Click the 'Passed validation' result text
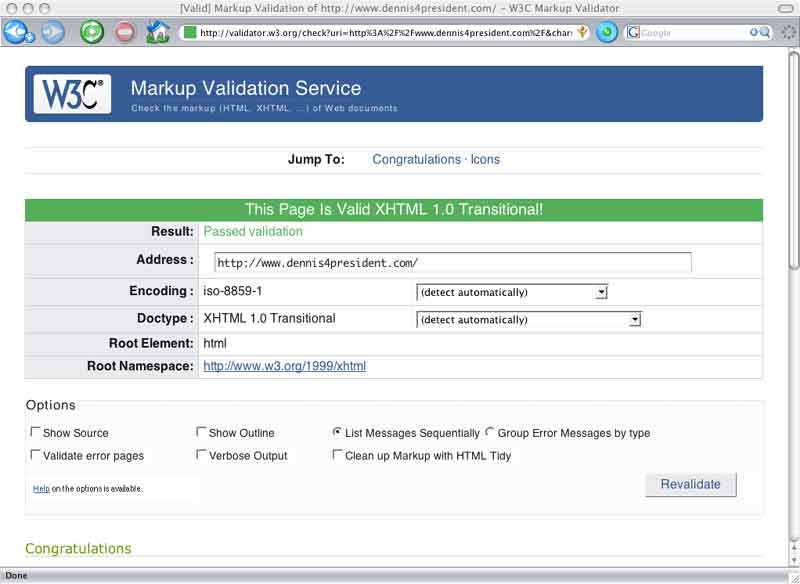The width and height of the screenshot is (800, 584). click(253, 231)
